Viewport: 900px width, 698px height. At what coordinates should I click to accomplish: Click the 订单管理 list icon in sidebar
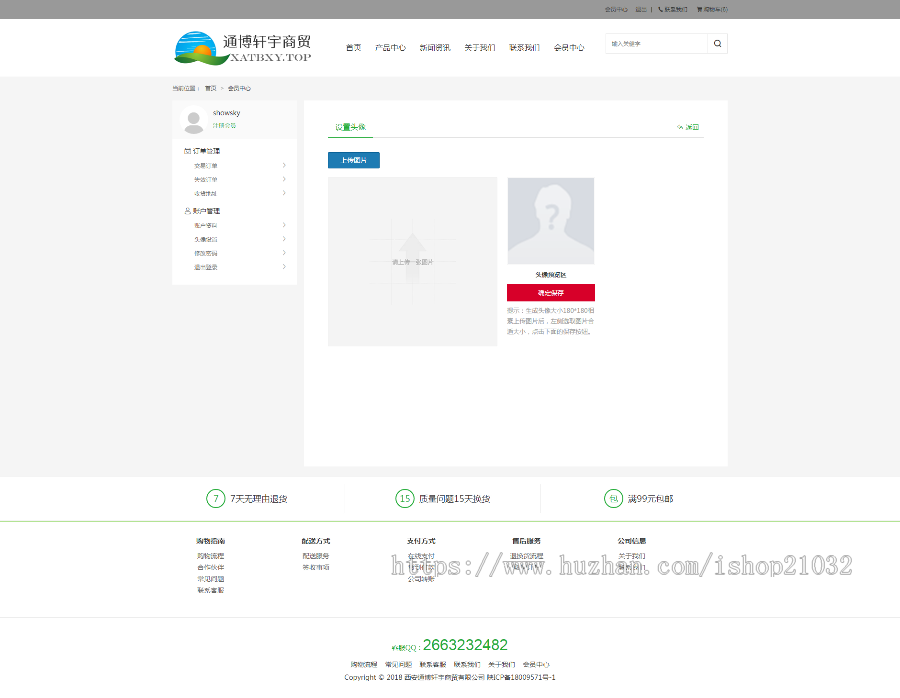[x=188, y=150]
